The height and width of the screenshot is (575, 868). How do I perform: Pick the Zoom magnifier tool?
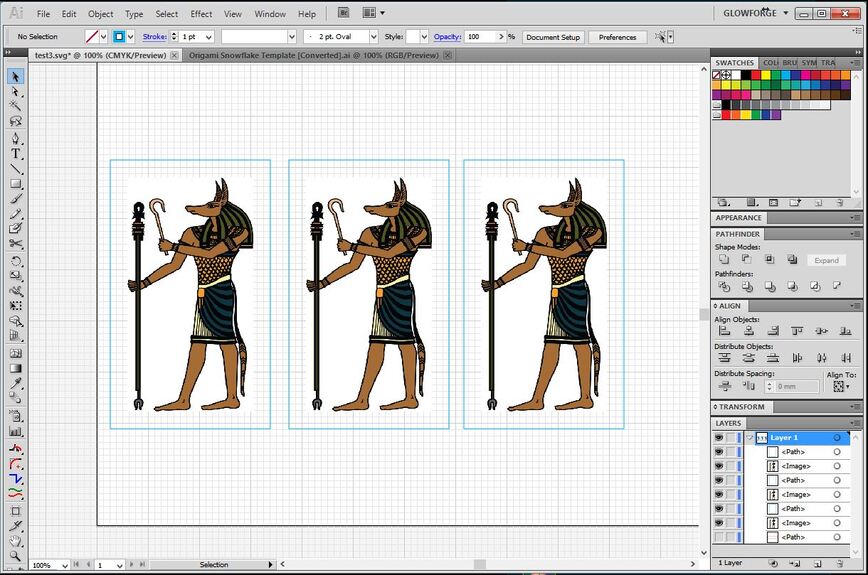pyautogui.click(x=16, y=555)
